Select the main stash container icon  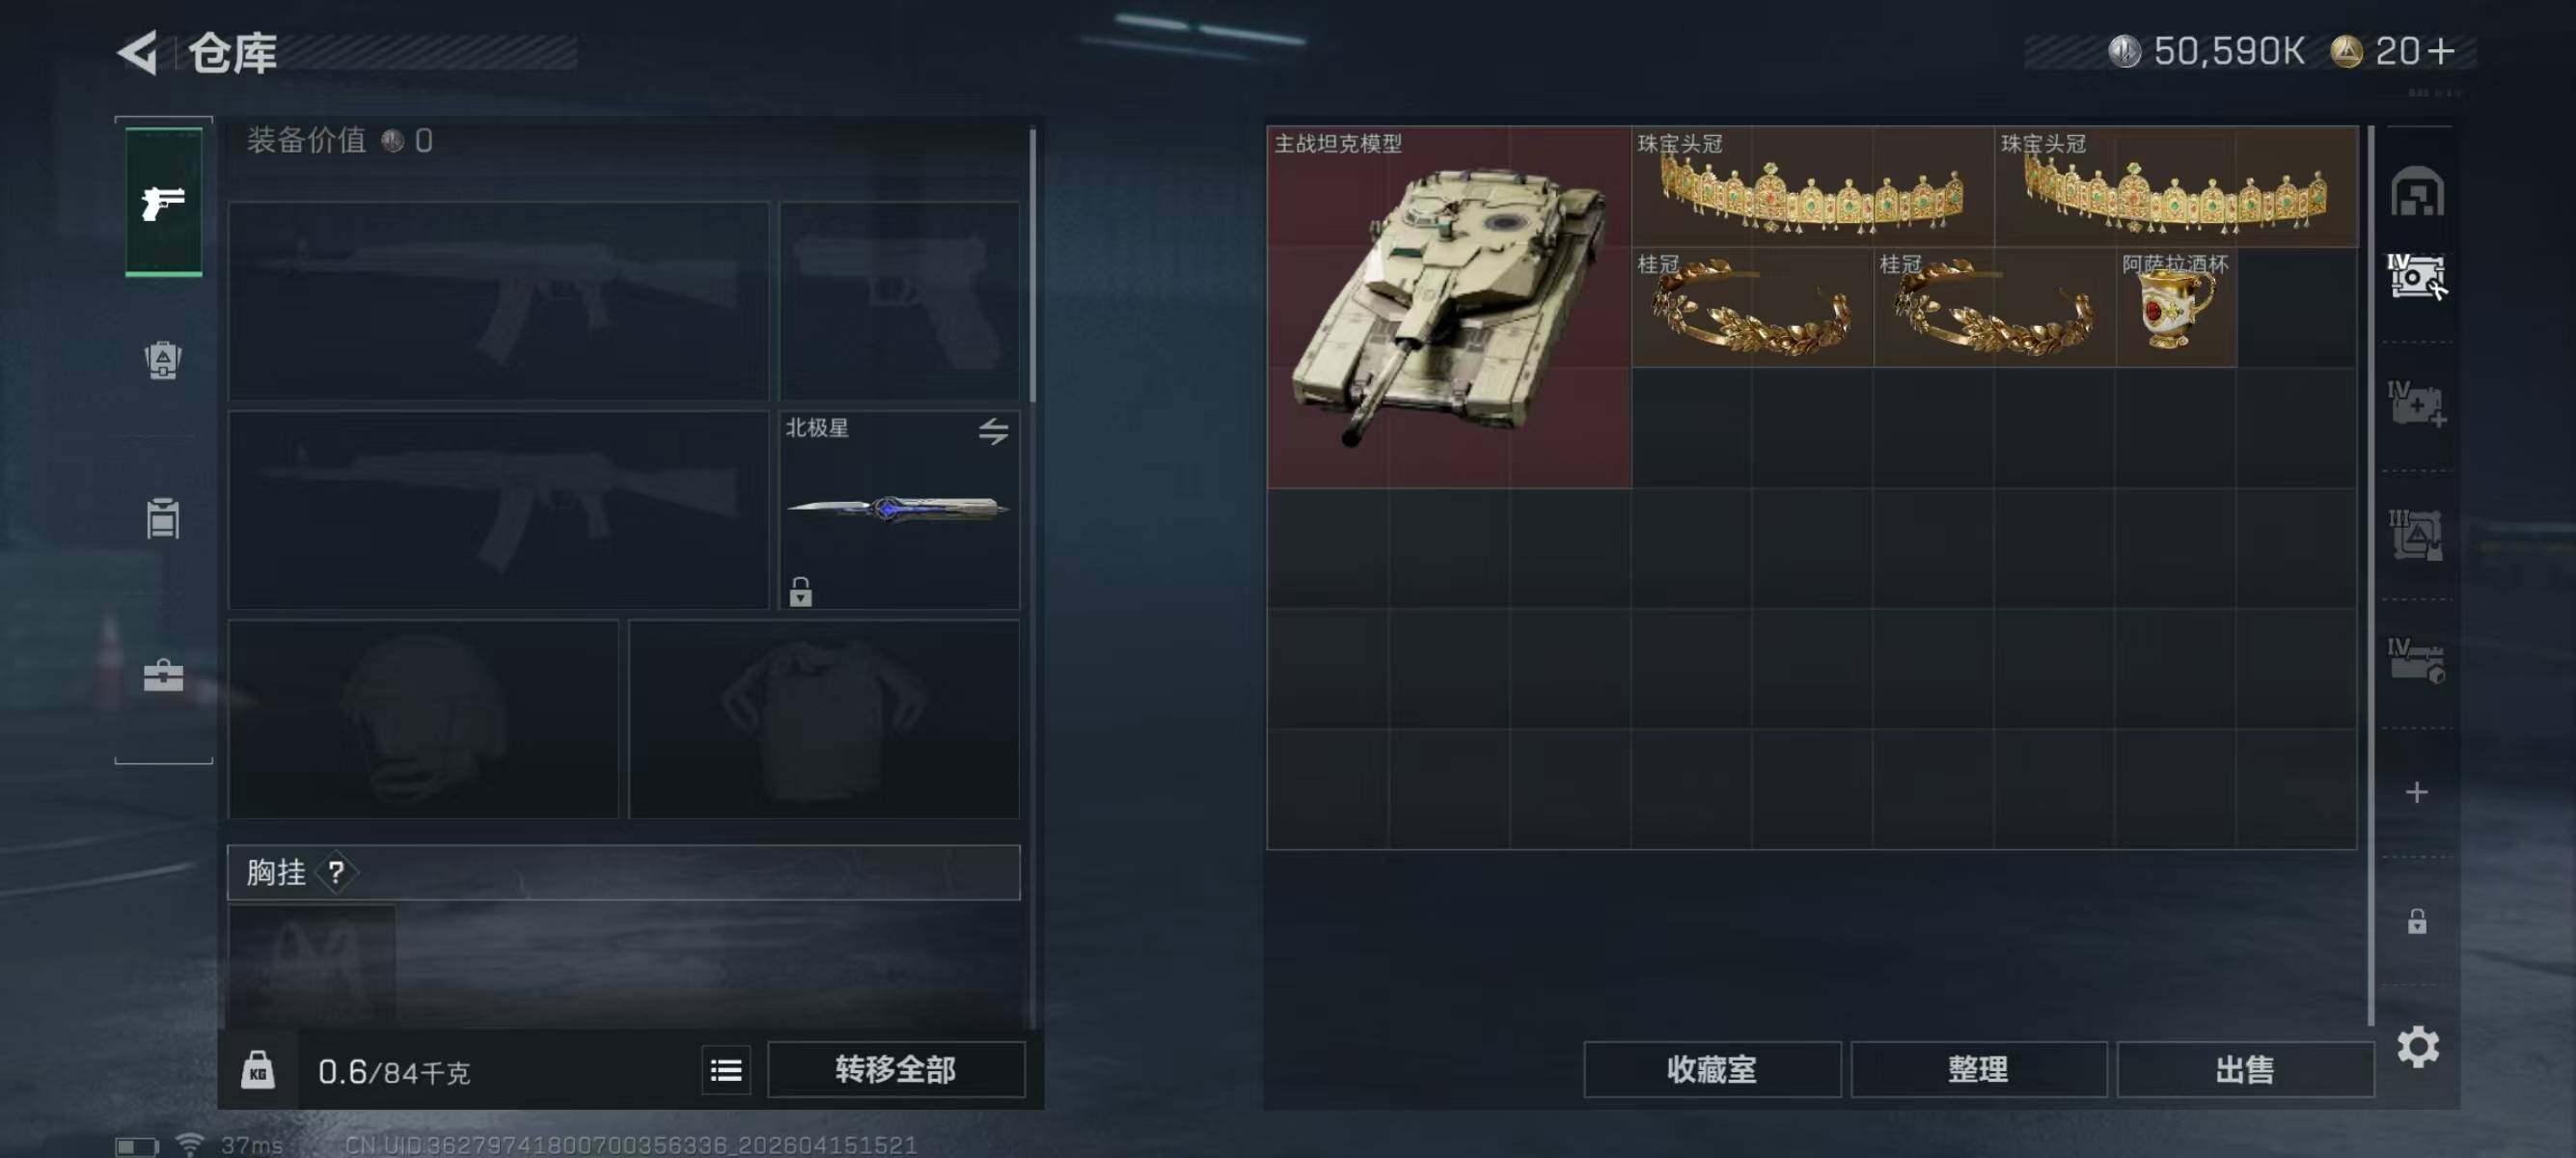pos(2417,191)
